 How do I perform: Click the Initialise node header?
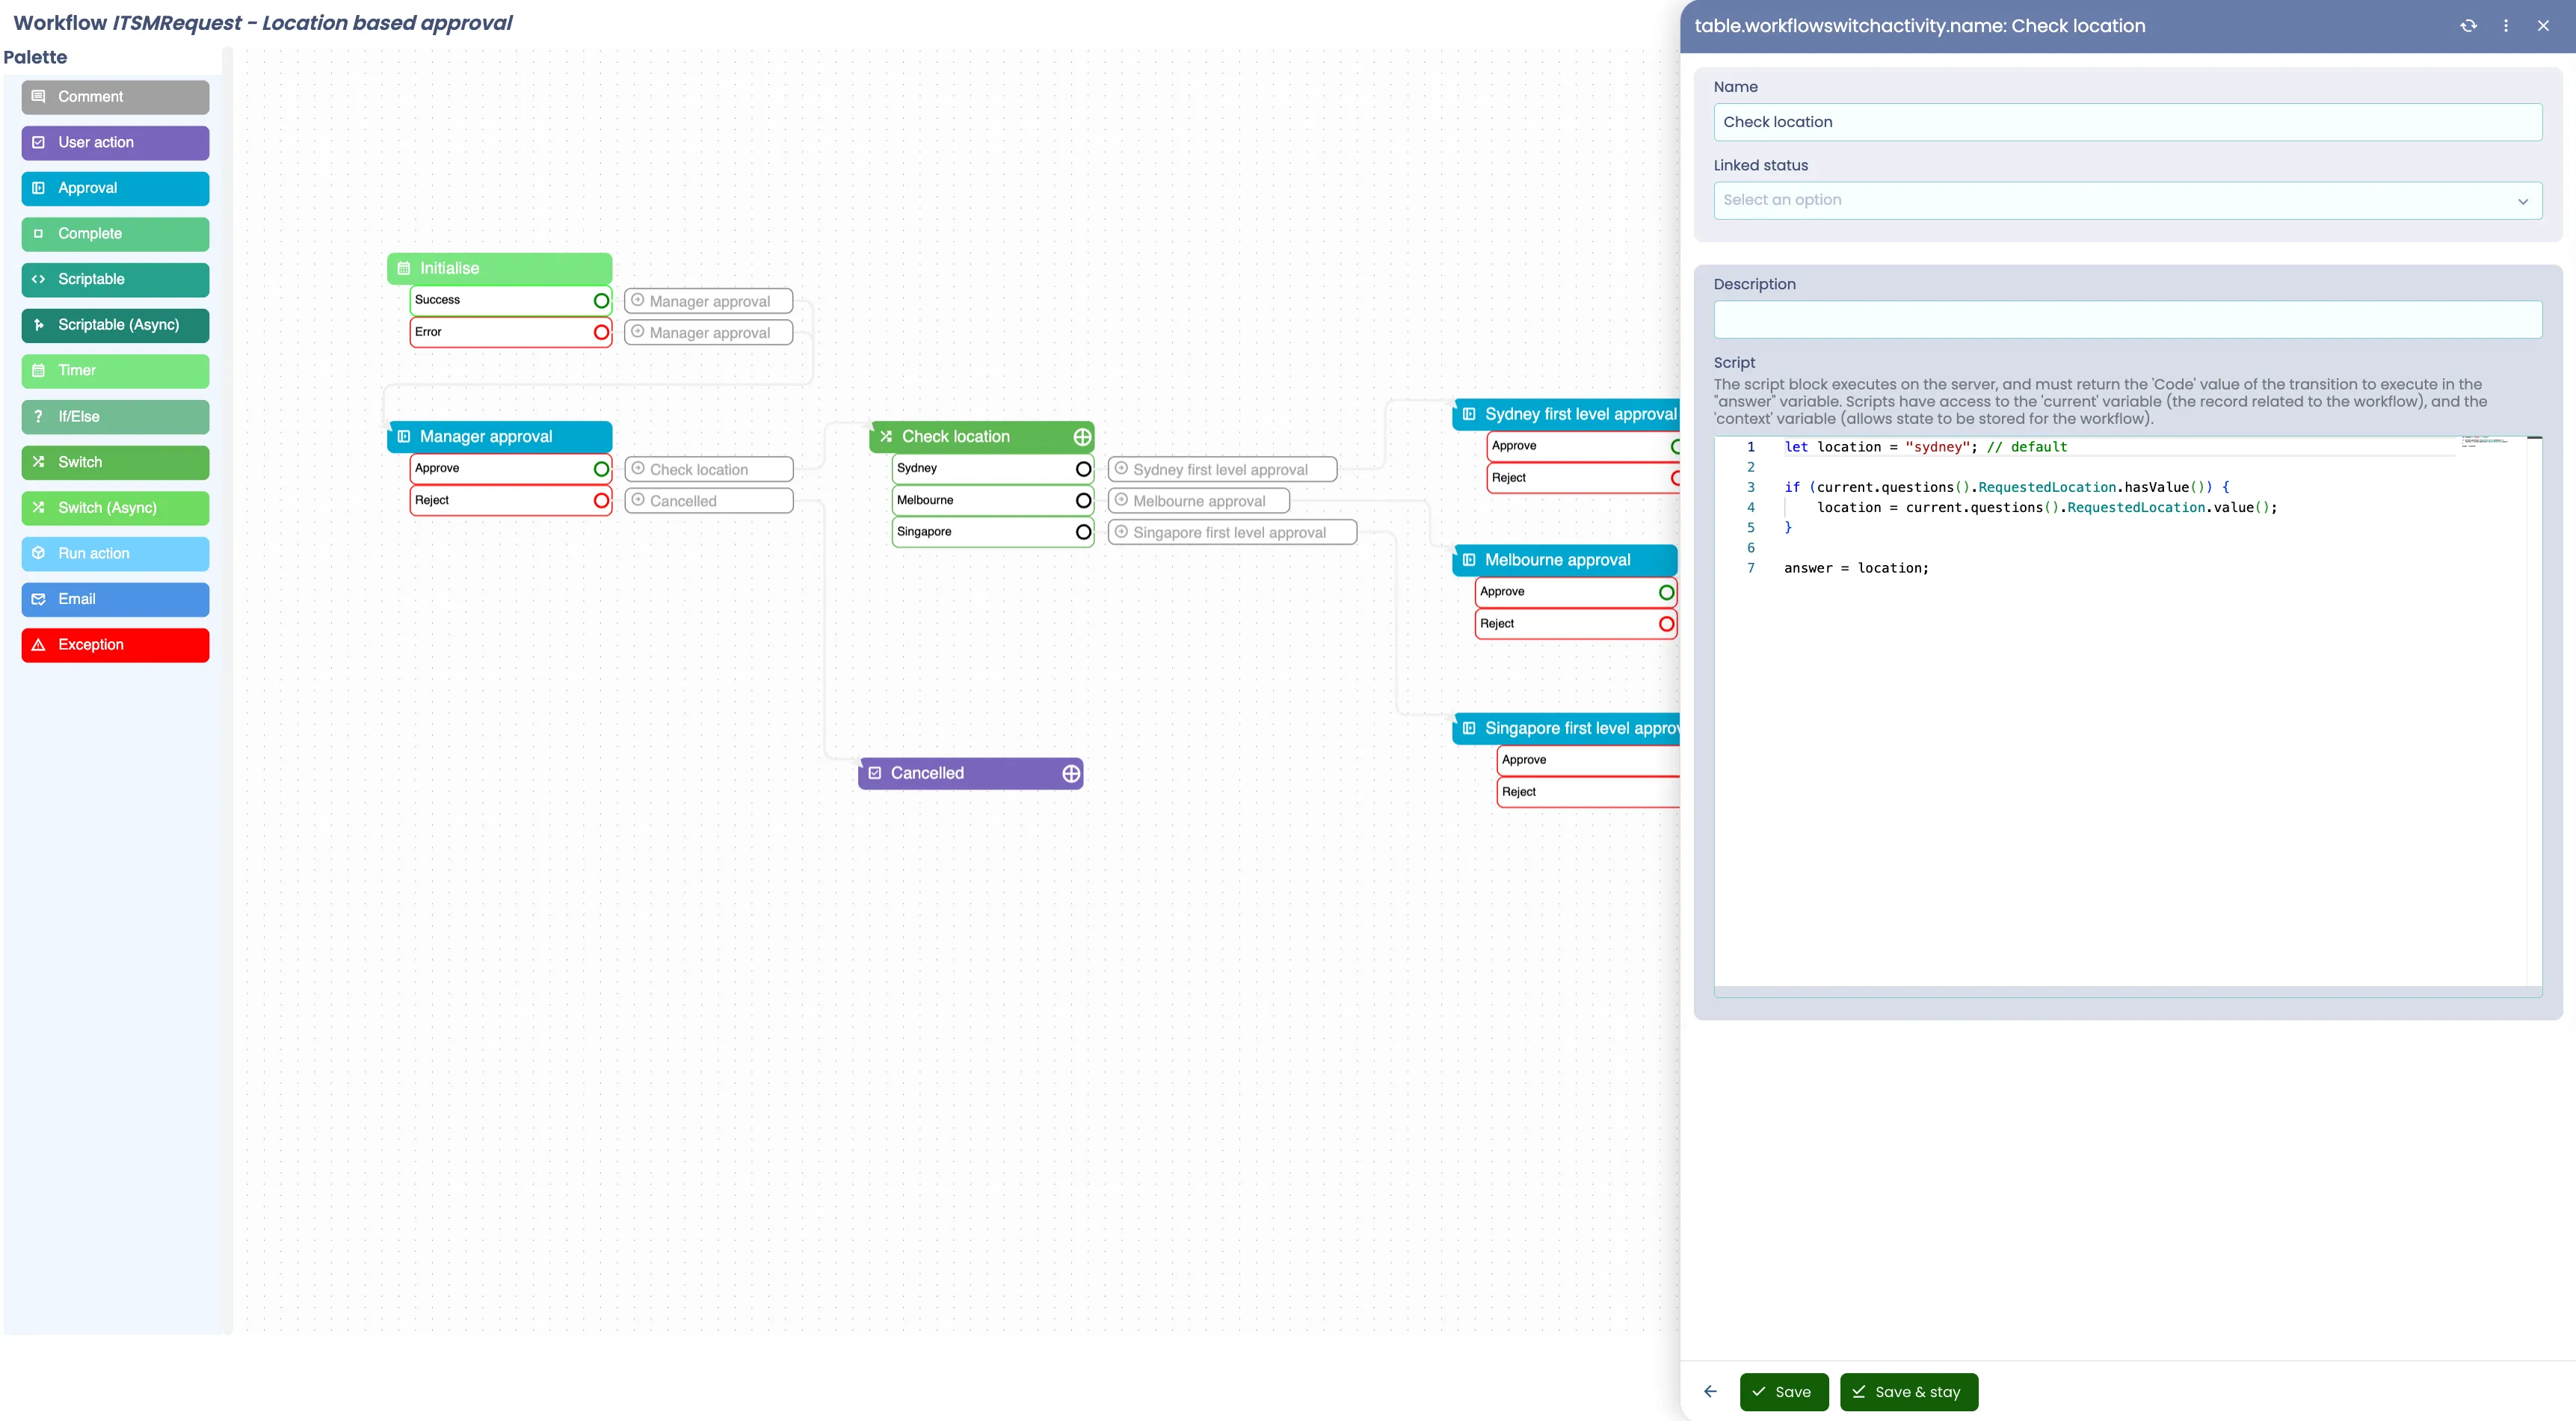click(x=499, y=268)
